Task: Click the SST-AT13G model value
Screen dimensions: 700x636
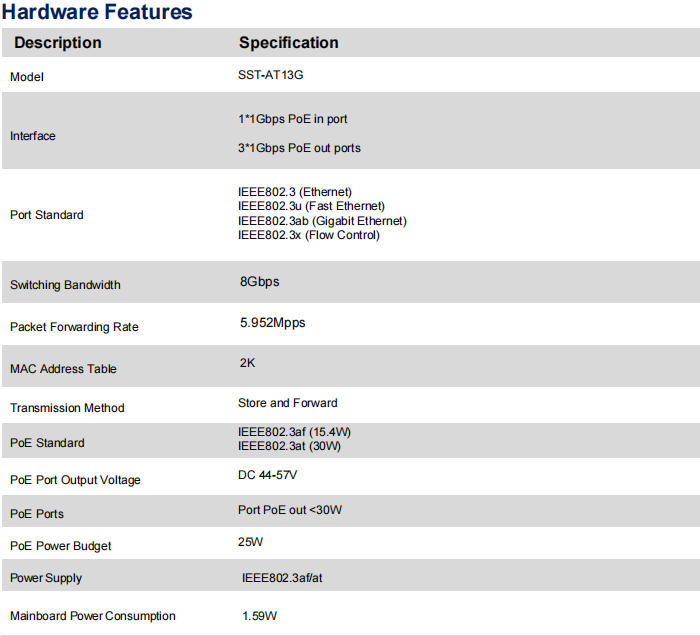Action: 272,75
